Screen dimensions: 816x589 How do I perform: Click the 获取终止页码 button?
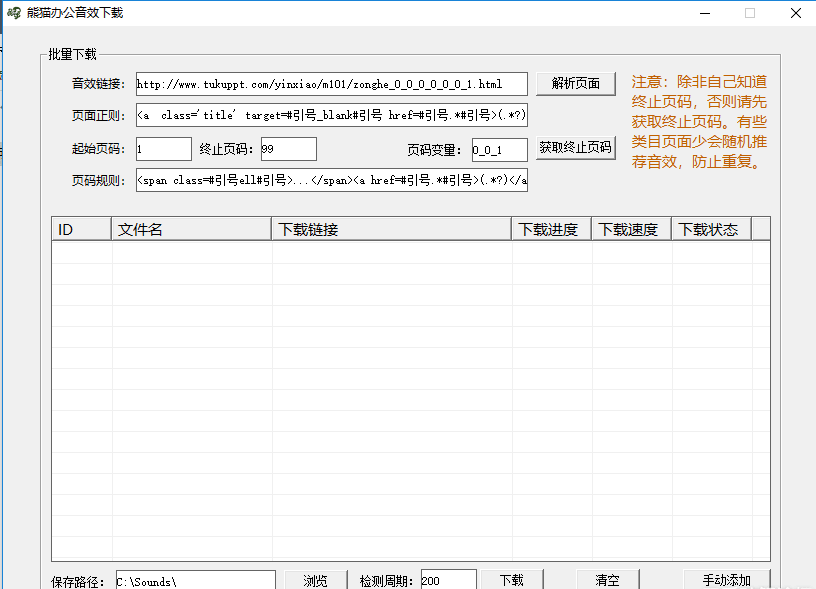coord(576,148)
